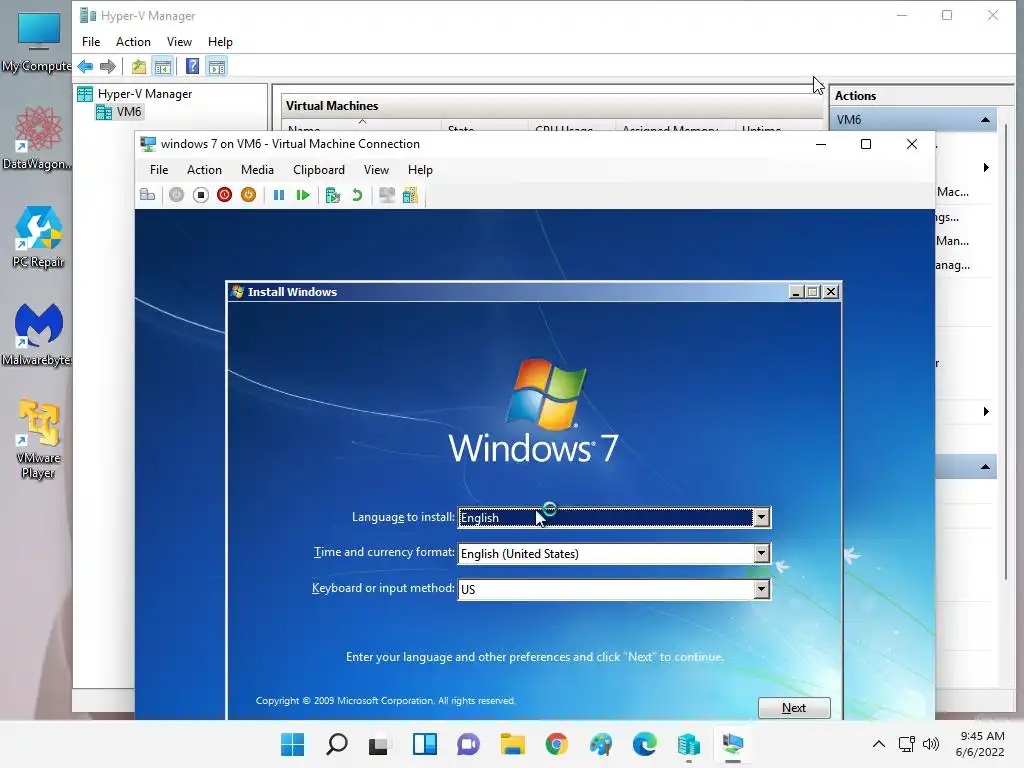Create a checkpoint using toolbar icon

(x=333, y=195)
